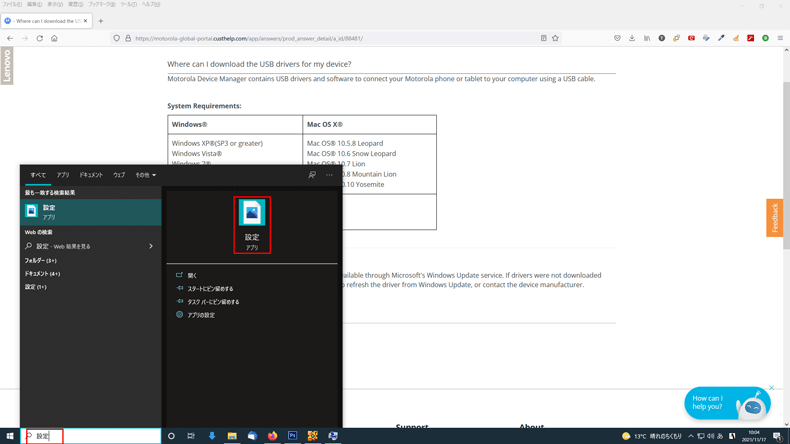
Task: Click the Windows Start button
Action: 10,436
